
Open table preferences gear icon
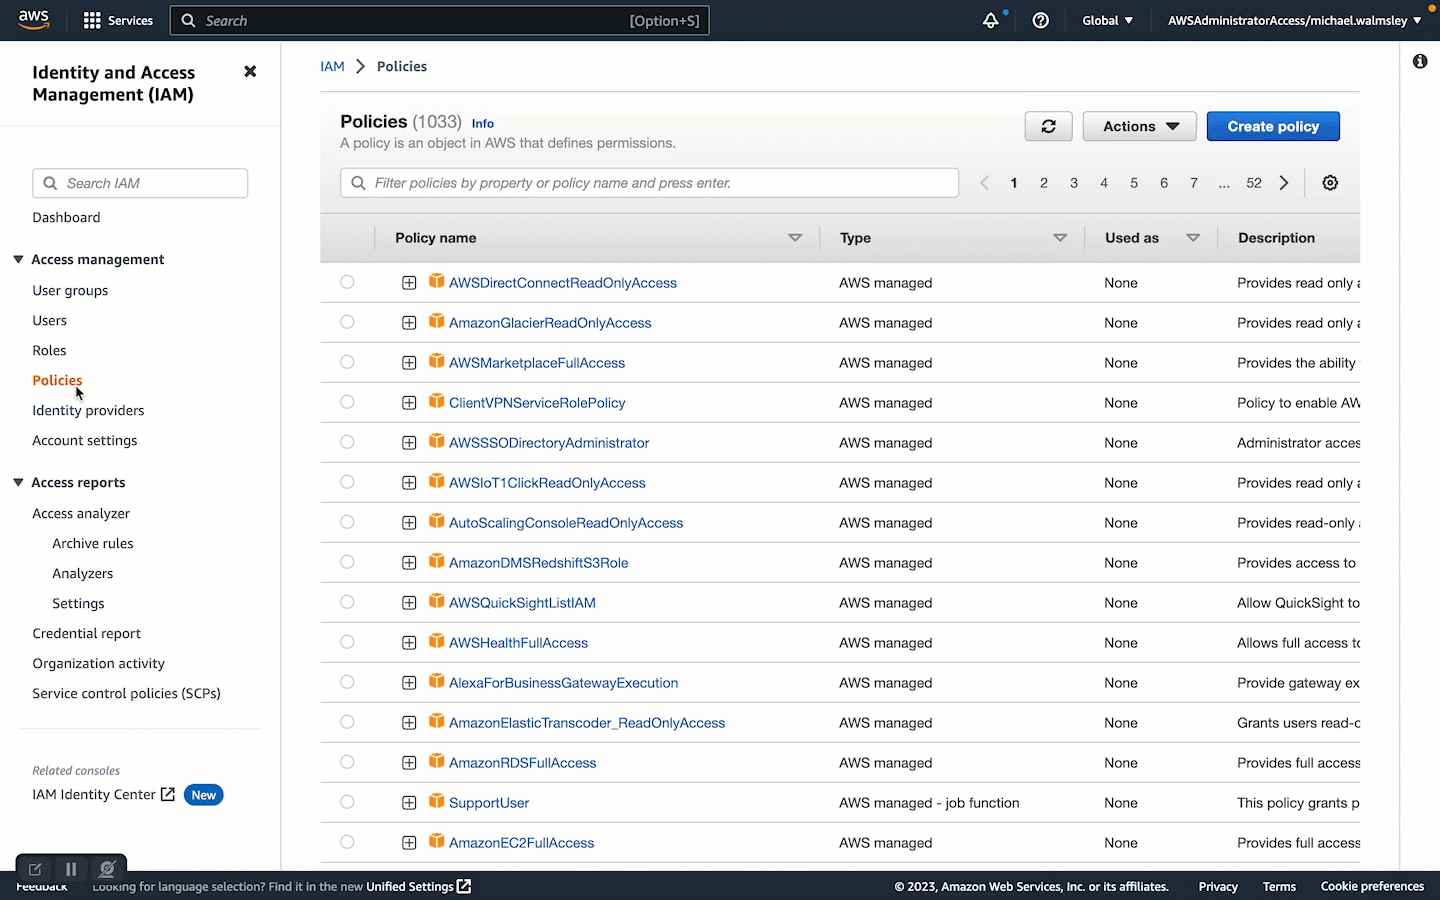pos(1330,183)
